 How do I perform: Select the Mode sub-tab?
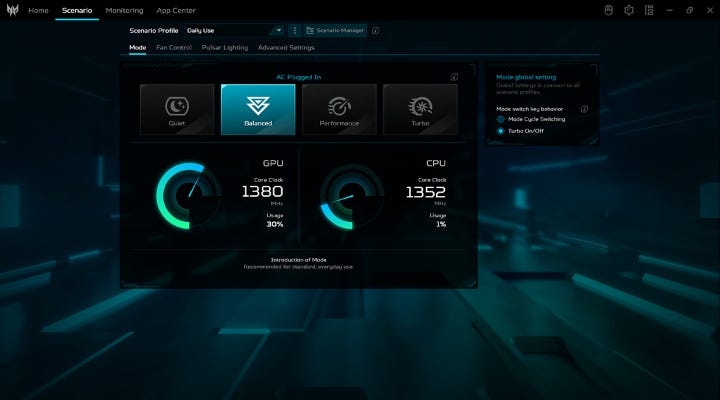click(x=137, y=47)
